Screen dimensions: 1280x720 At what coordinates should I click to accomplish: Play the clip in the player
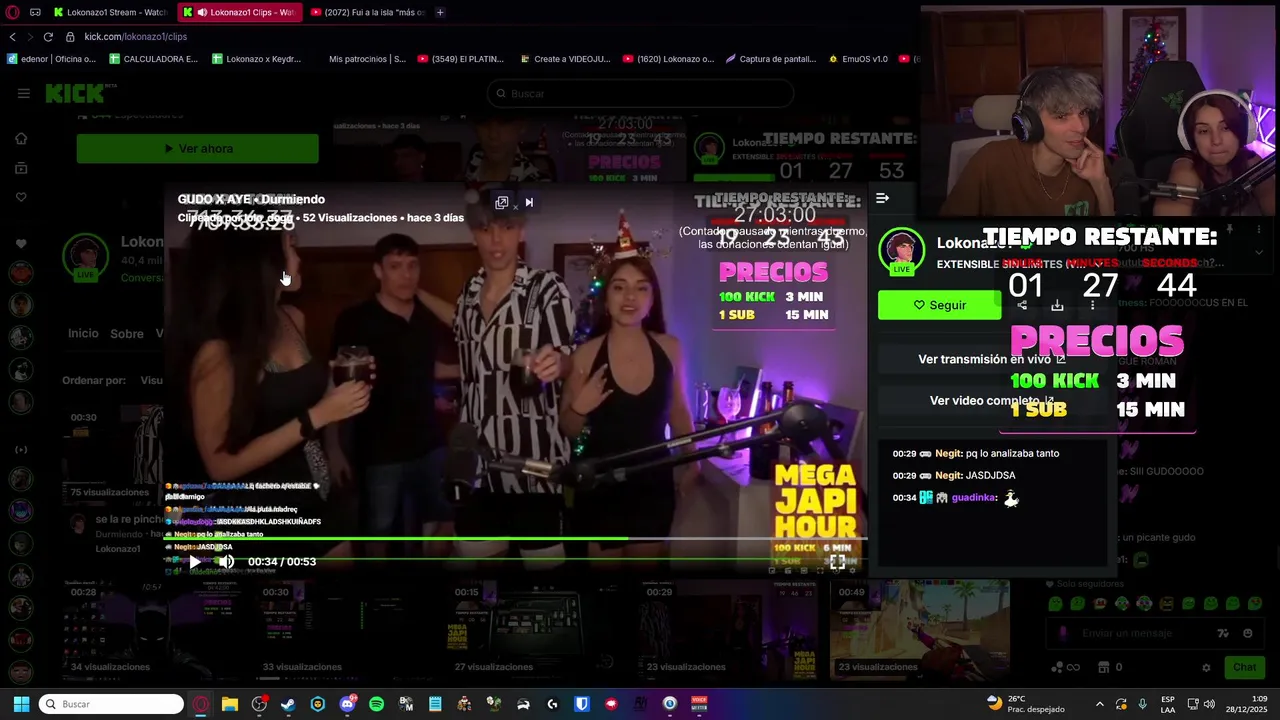coord(194,562)
